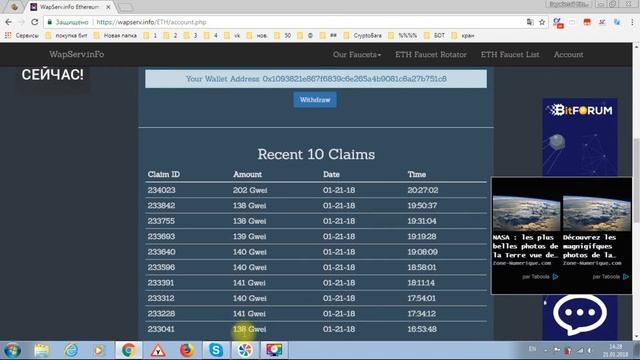Click Claim ID 234023

161,190
